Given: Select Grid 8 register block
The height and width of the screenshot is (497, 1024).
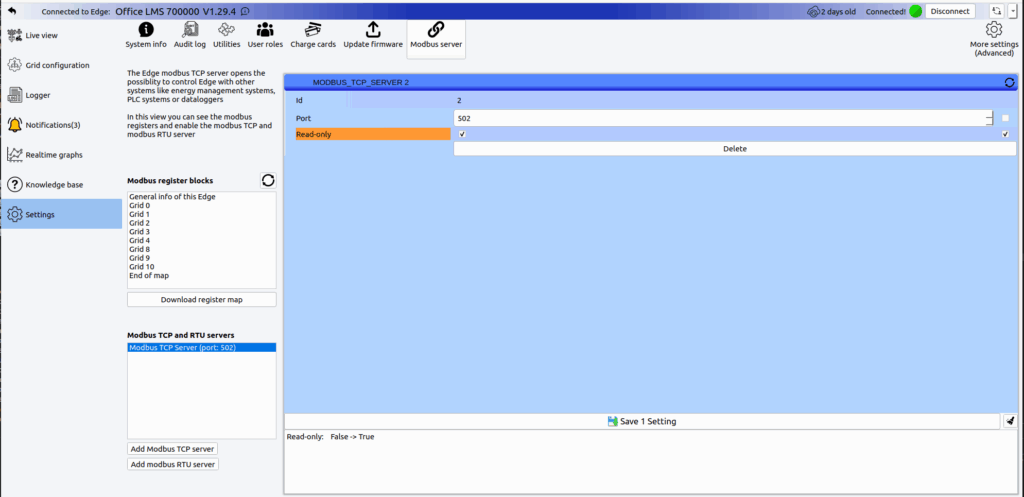Looking at the screenshot, I should pos(139,249).
